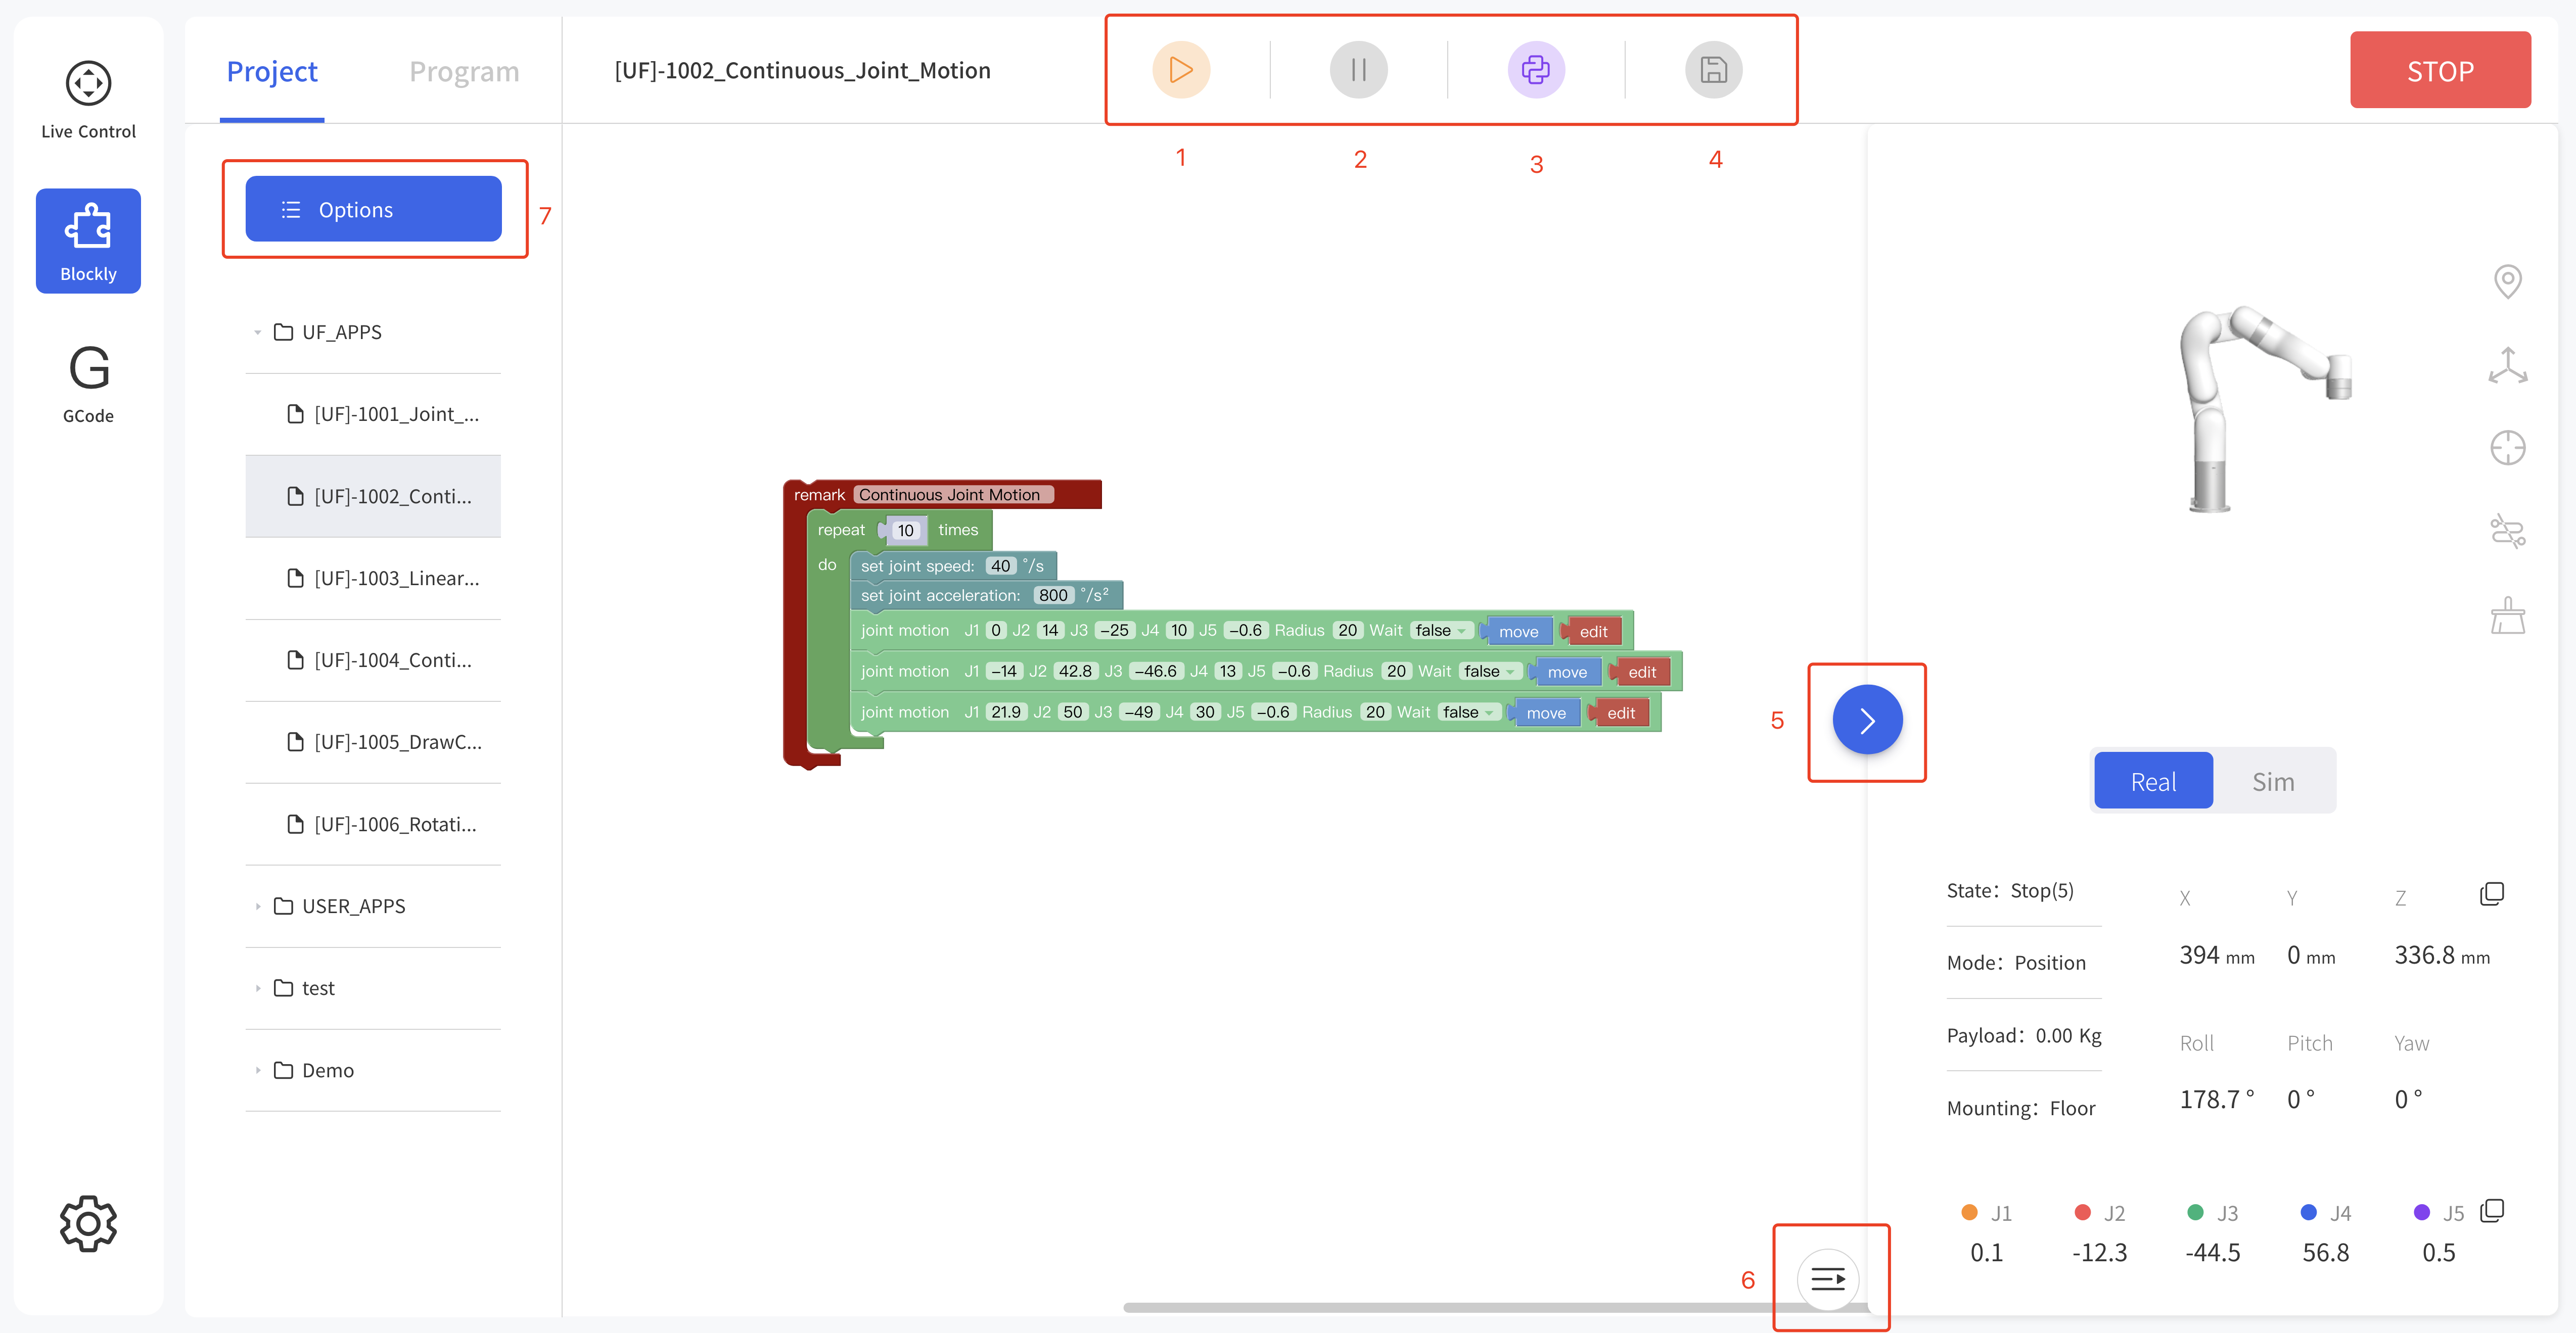Viewport: 2576px width, 1333px height.
Task: Edit J2 value 42.8 in second joint motion
Action: [x=1075, y=671]
